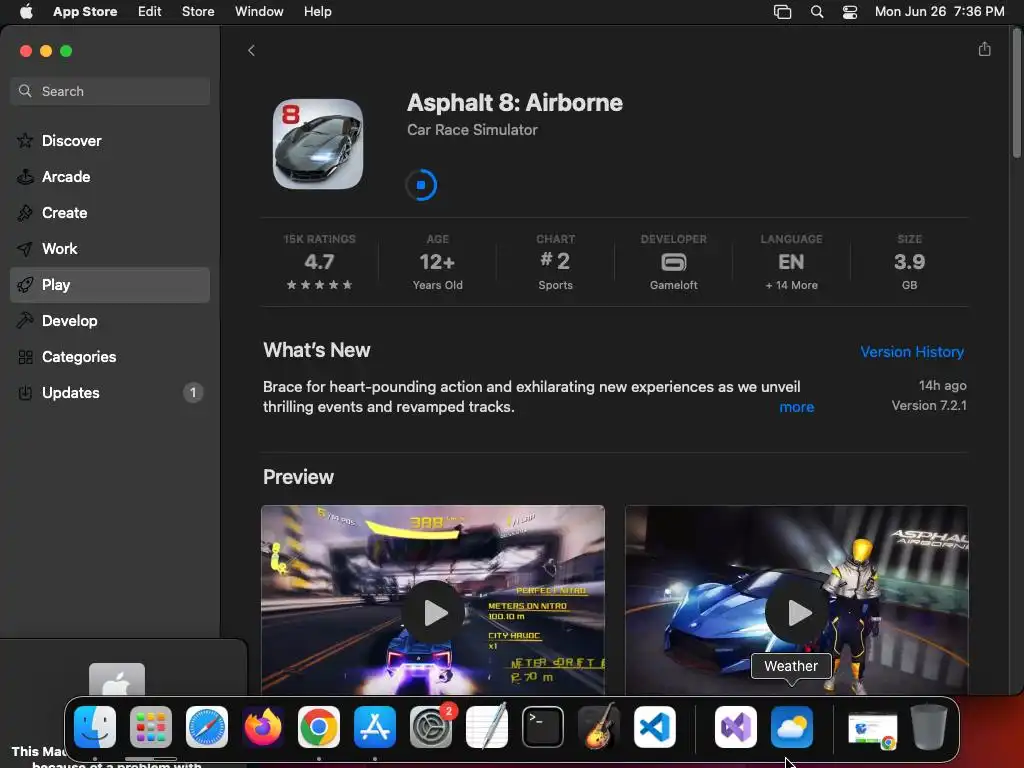Open Control Center in menu bar
1024x768 pixels.
(850, 12)
